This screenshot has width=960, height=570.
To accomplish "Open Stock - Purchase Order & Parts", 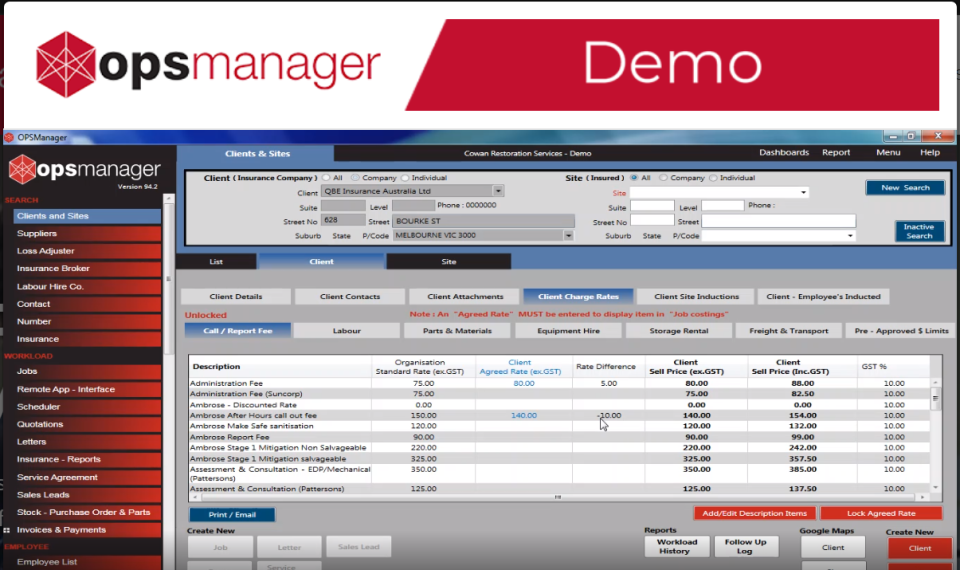I will click(87, 512).
